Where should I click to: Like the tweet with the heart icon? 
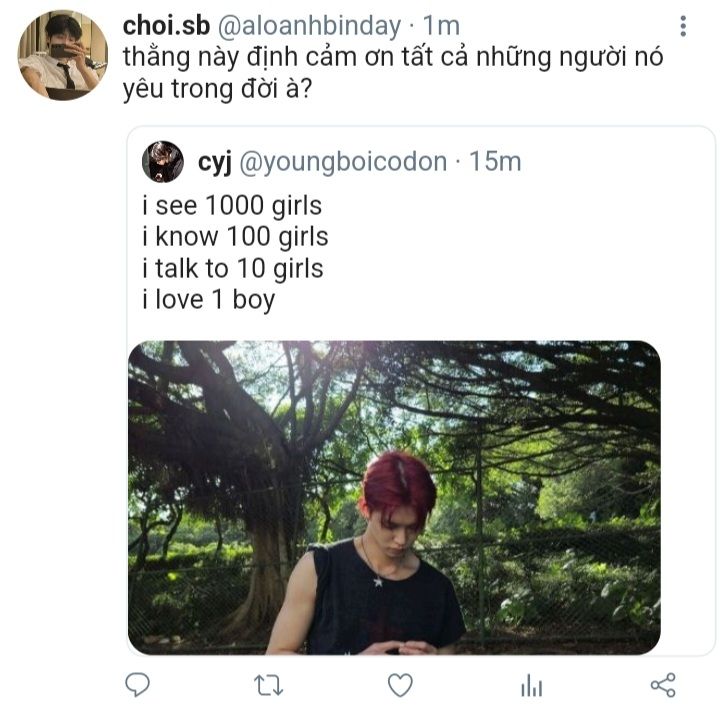tap(400, 685)
